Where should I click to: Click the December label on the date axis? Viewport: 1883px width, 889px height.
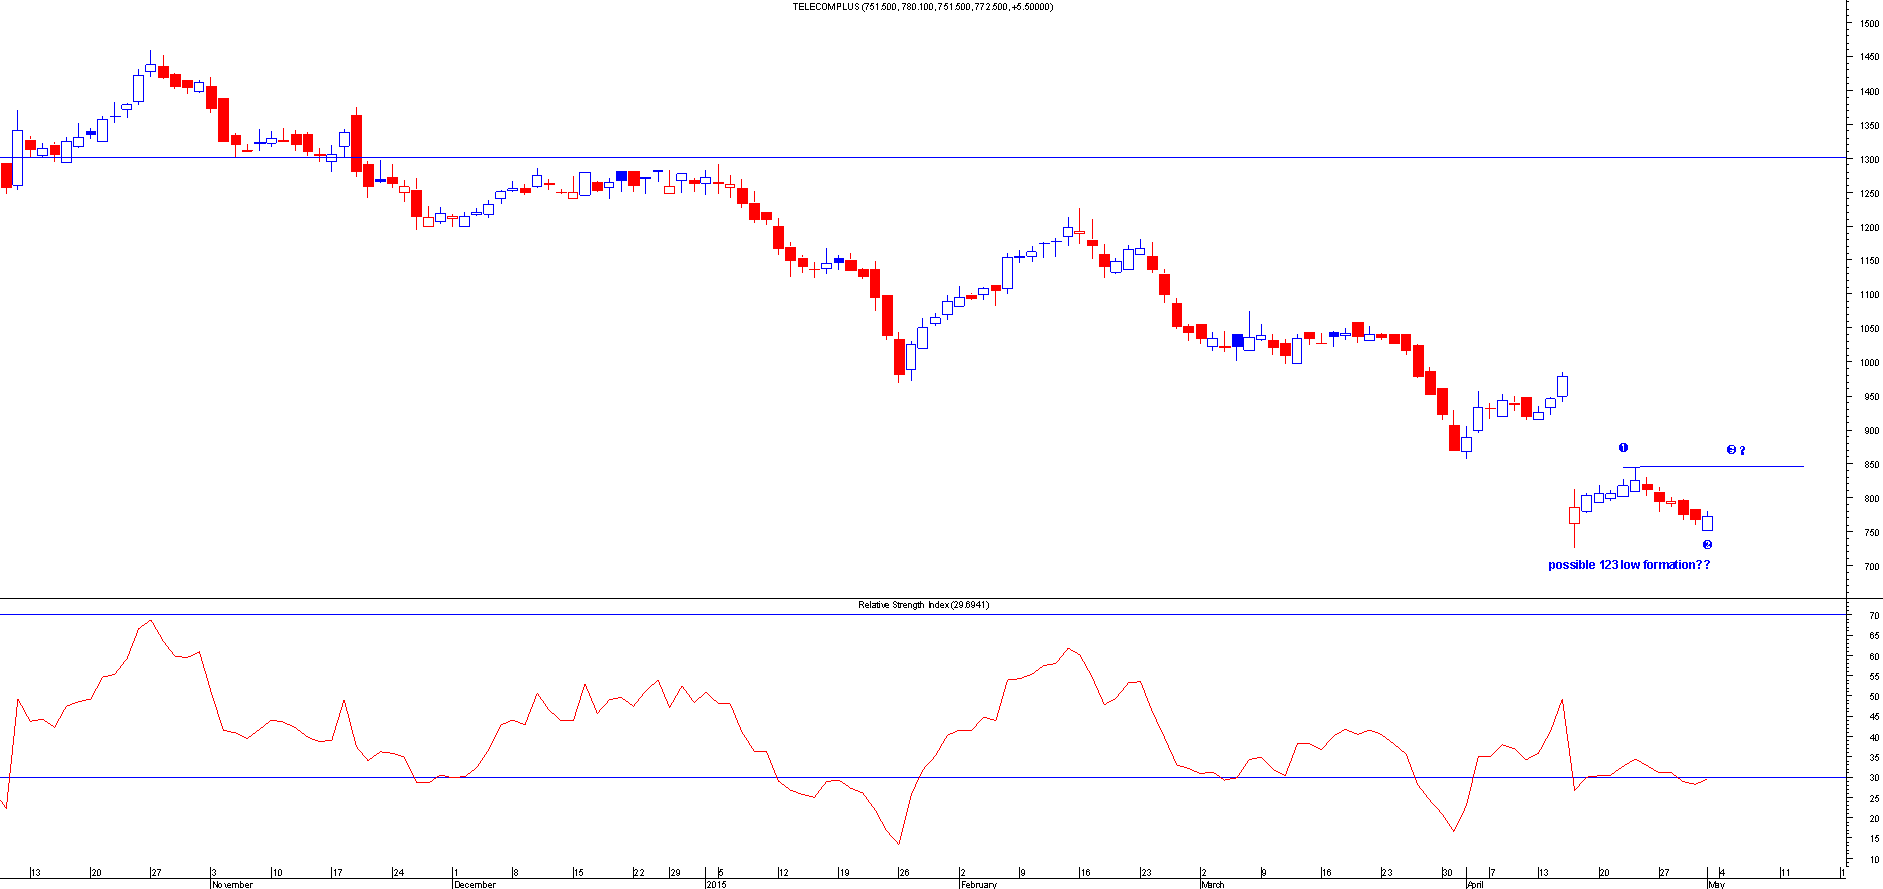click(474, 884)
